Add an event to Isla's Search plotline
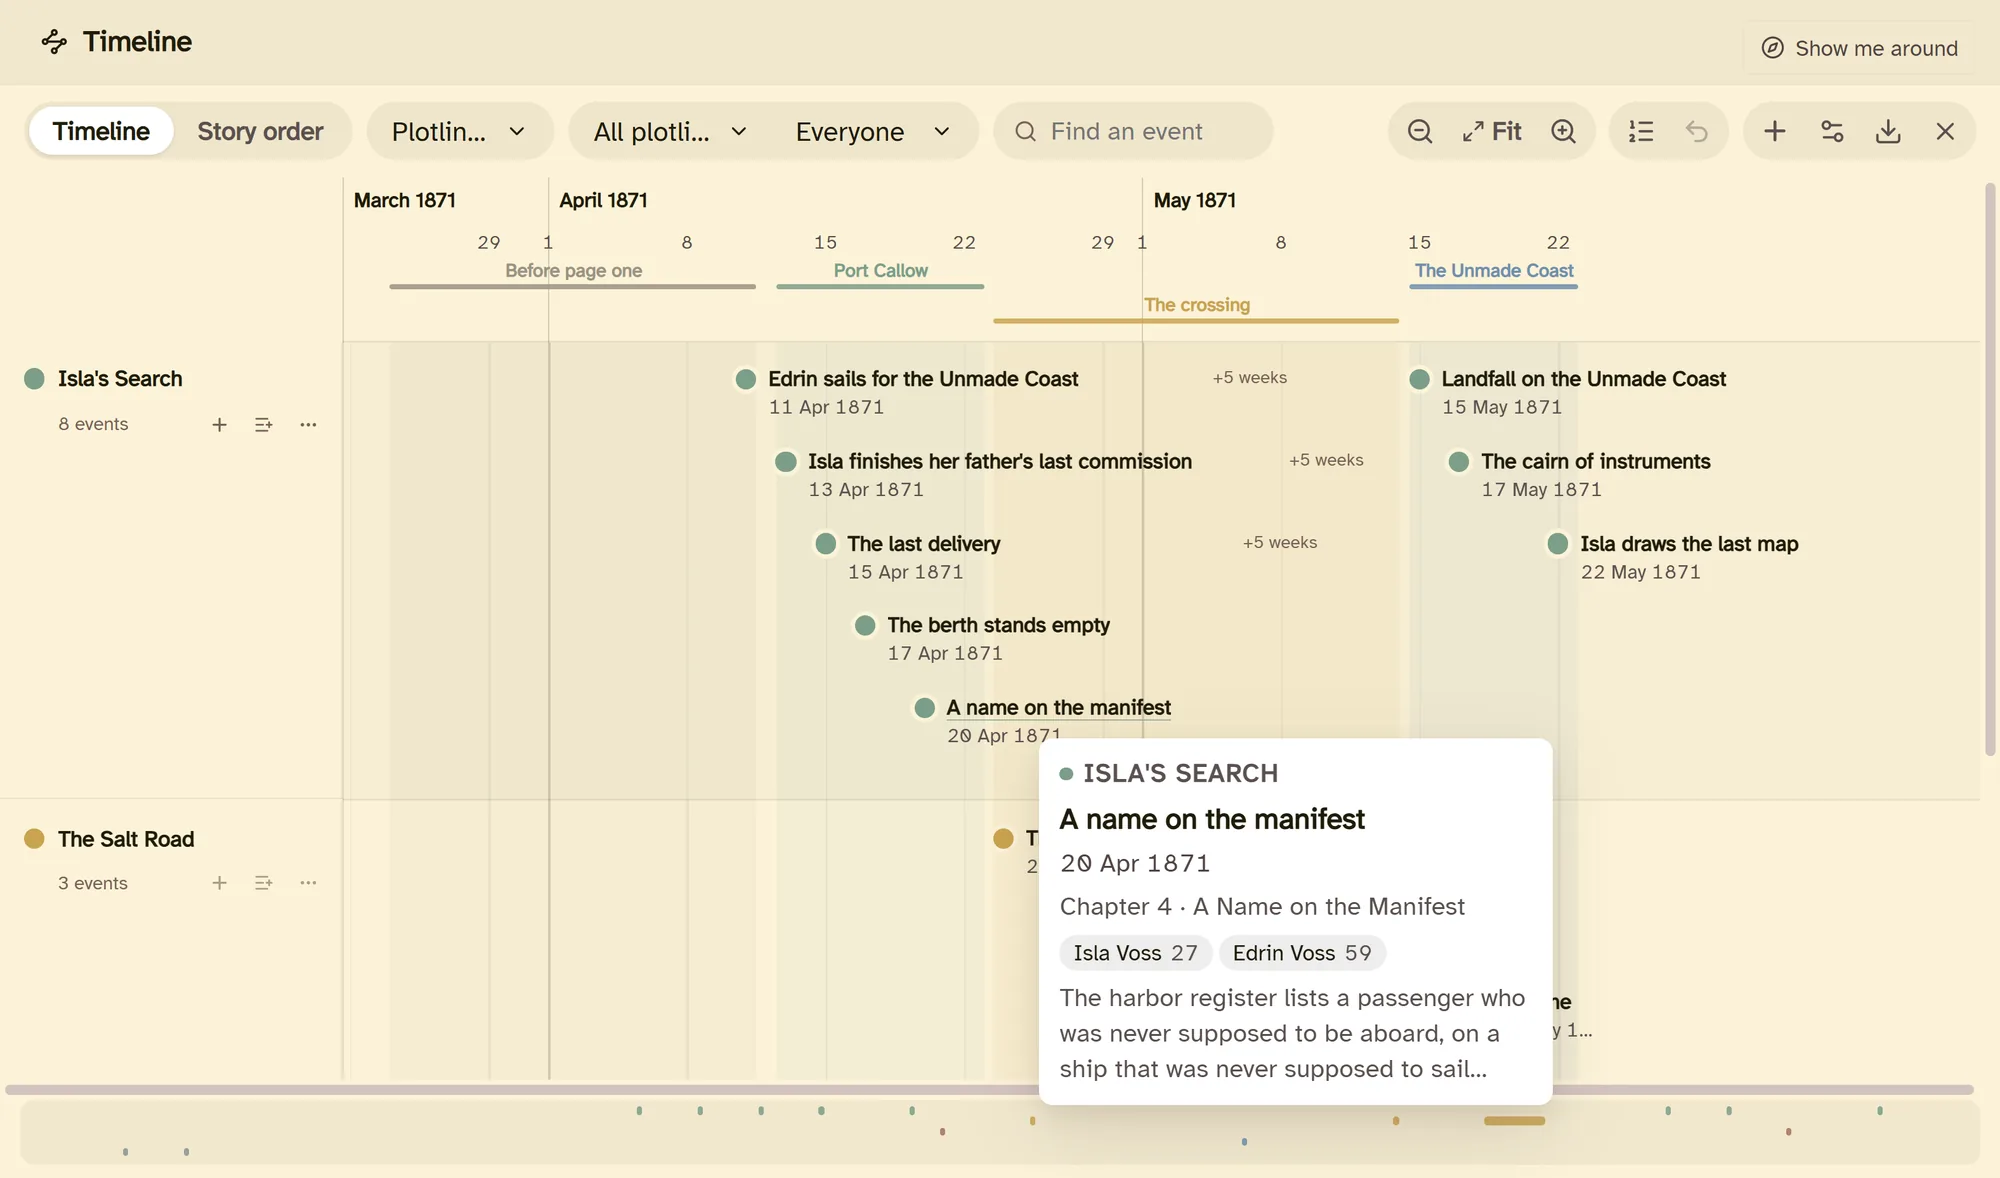The width and height of the screenshot is (2000, 1178). [x=219, y=425]
